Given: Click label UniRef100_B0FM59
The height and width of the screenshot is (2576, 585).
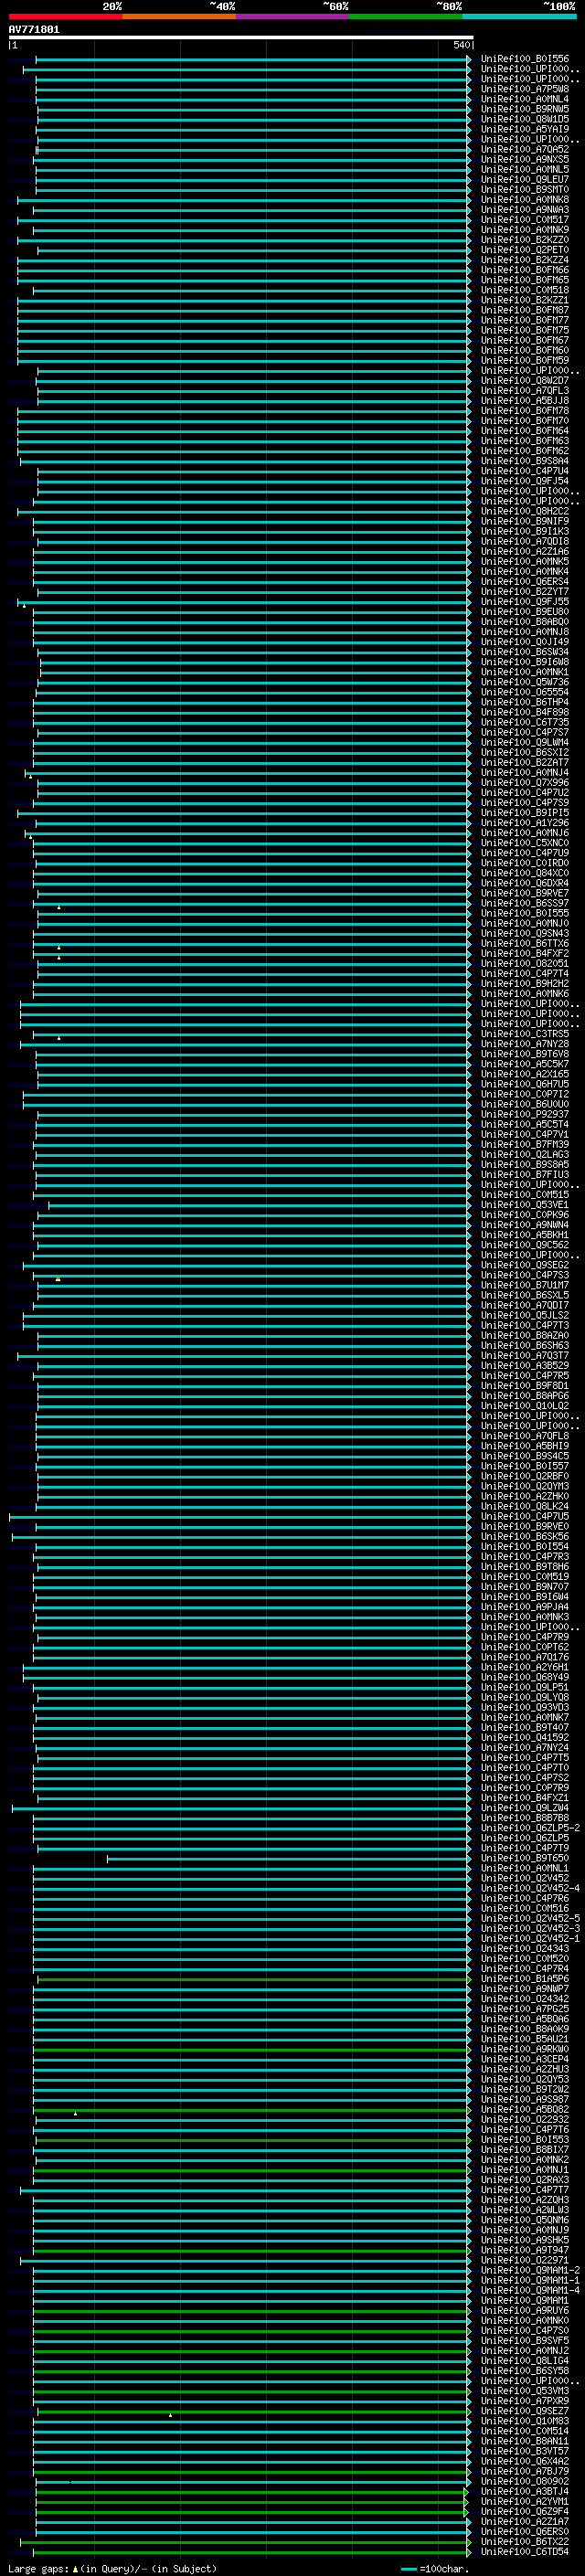Looking at the screenshot, I should [x=524, y=361].
